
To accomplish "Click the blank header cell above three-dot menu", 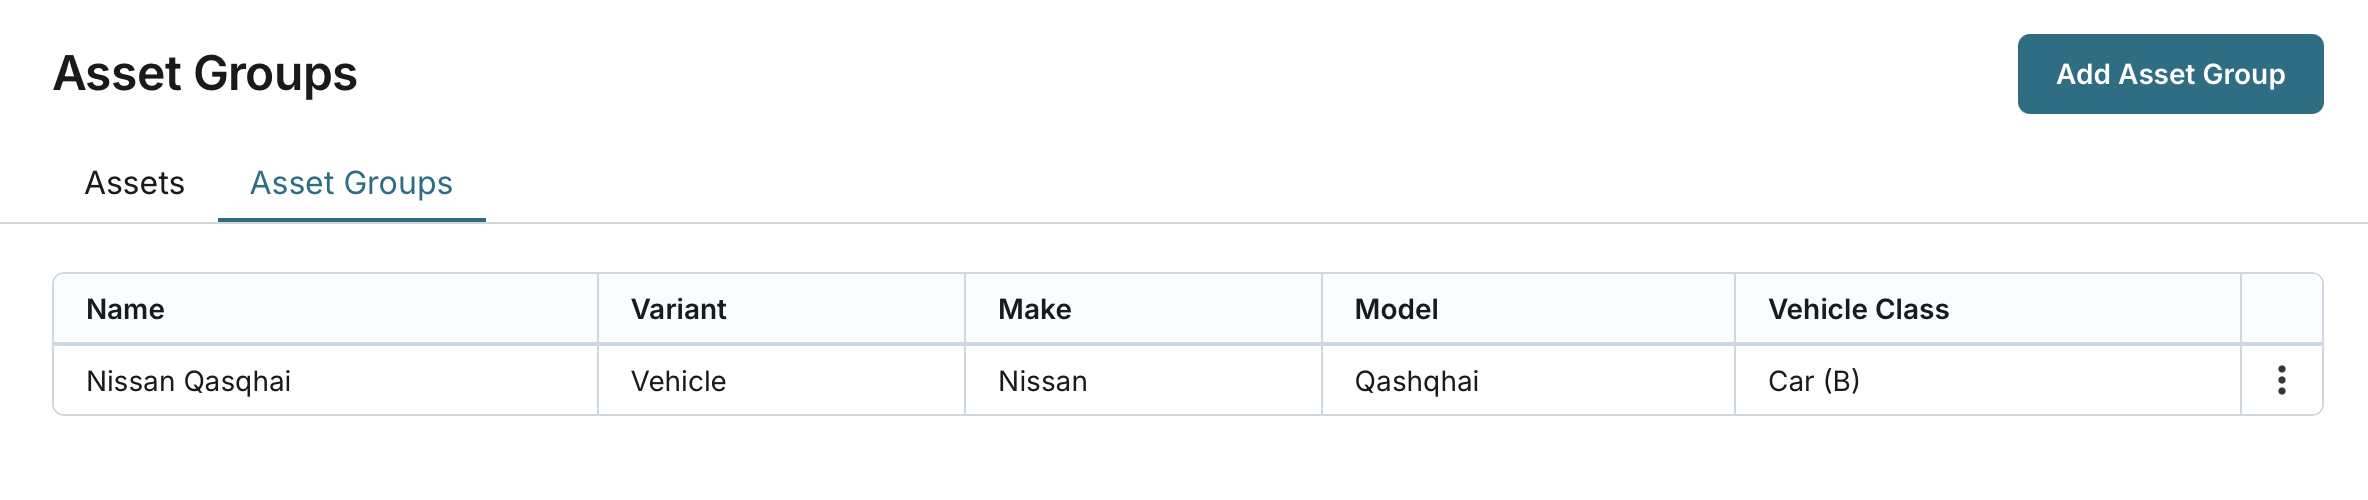I will [x=2281, y=309].
